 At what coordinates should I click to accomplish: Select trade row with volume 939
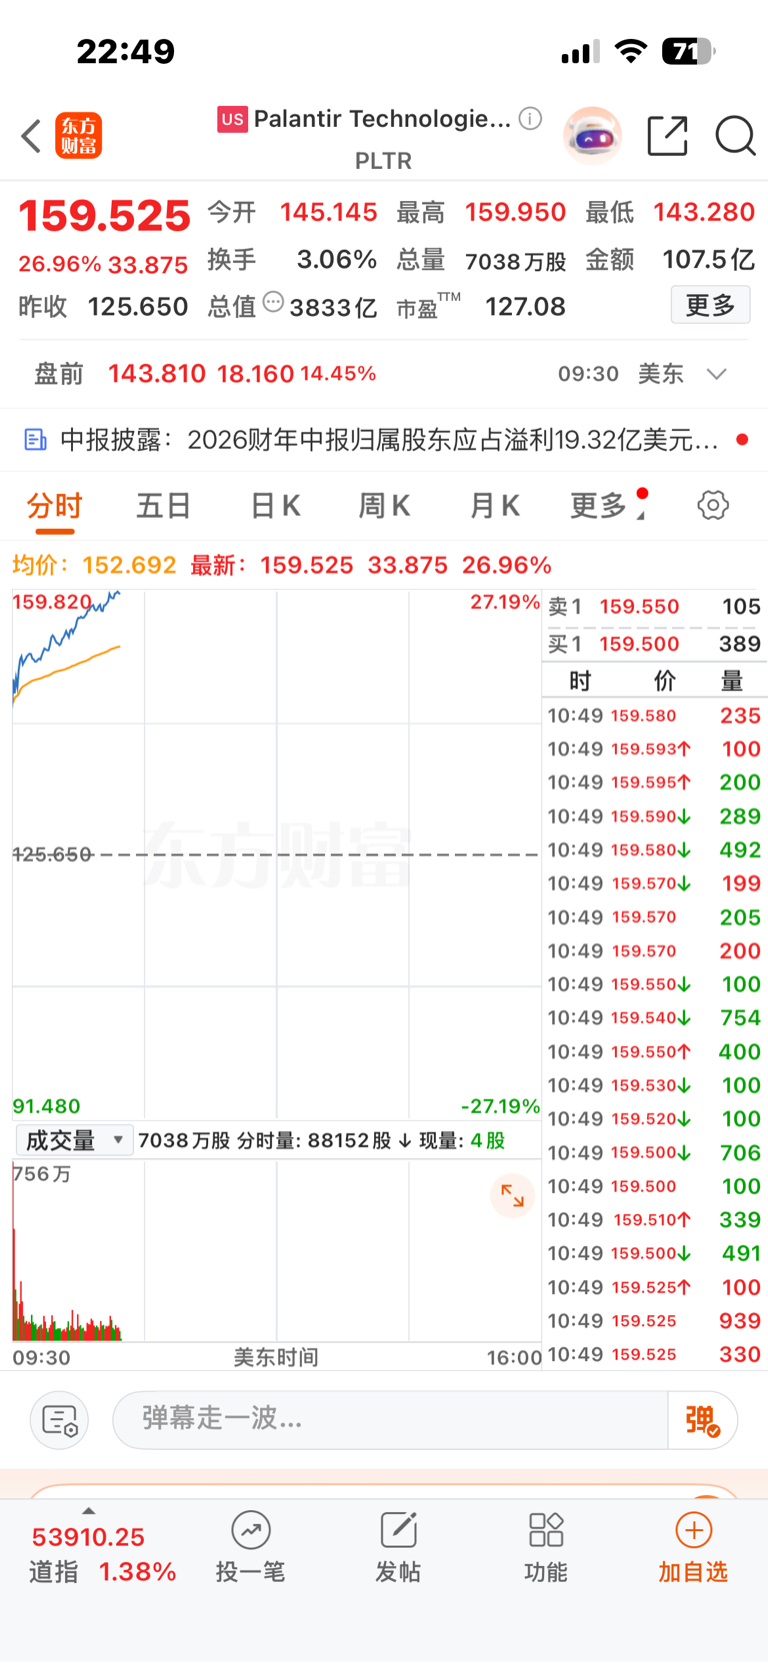tap(655, 1321)
